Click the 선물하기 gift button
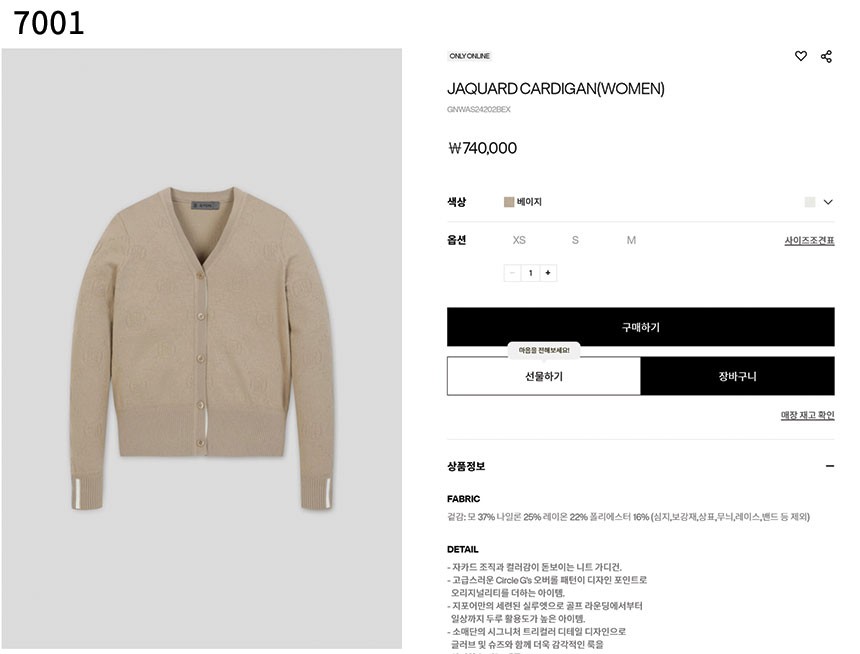This screenshot has width=860, height=654. click(544, 376)
